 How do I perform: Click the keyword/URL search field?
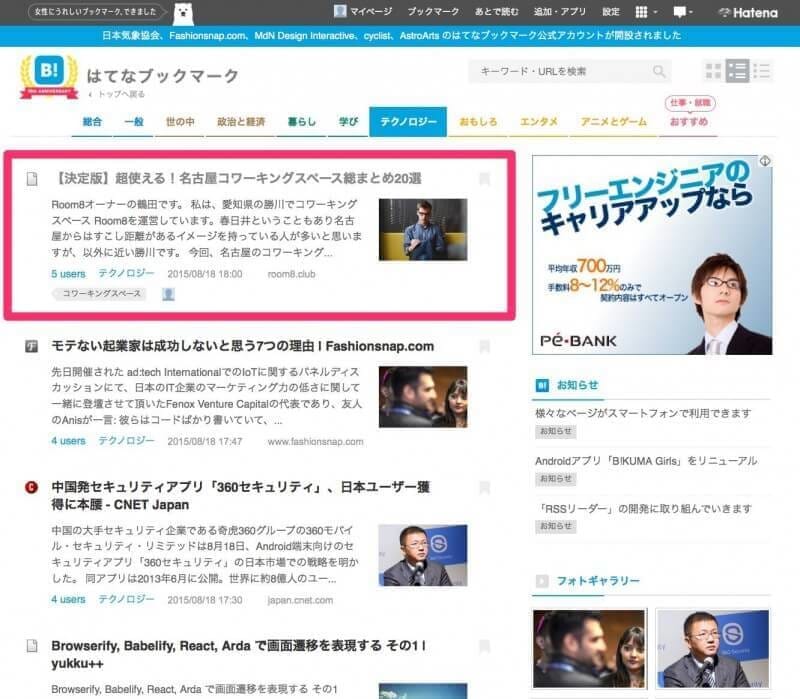(560, 72)
